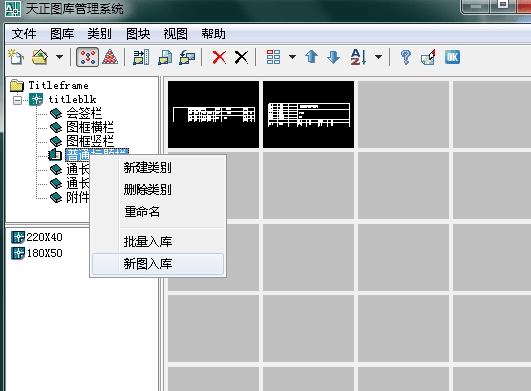531x391 pixels.
Task: Click the blue down arrow icon
Action: 334,57
